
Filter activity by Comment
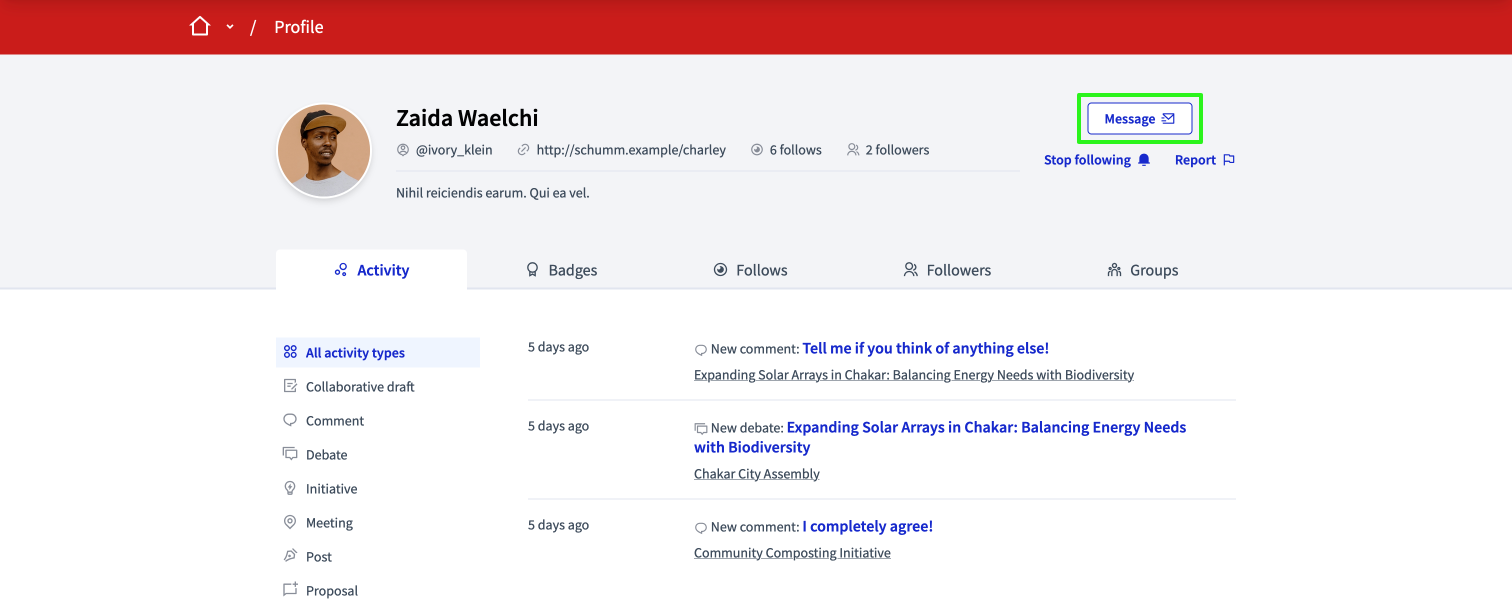pos(334,421)
